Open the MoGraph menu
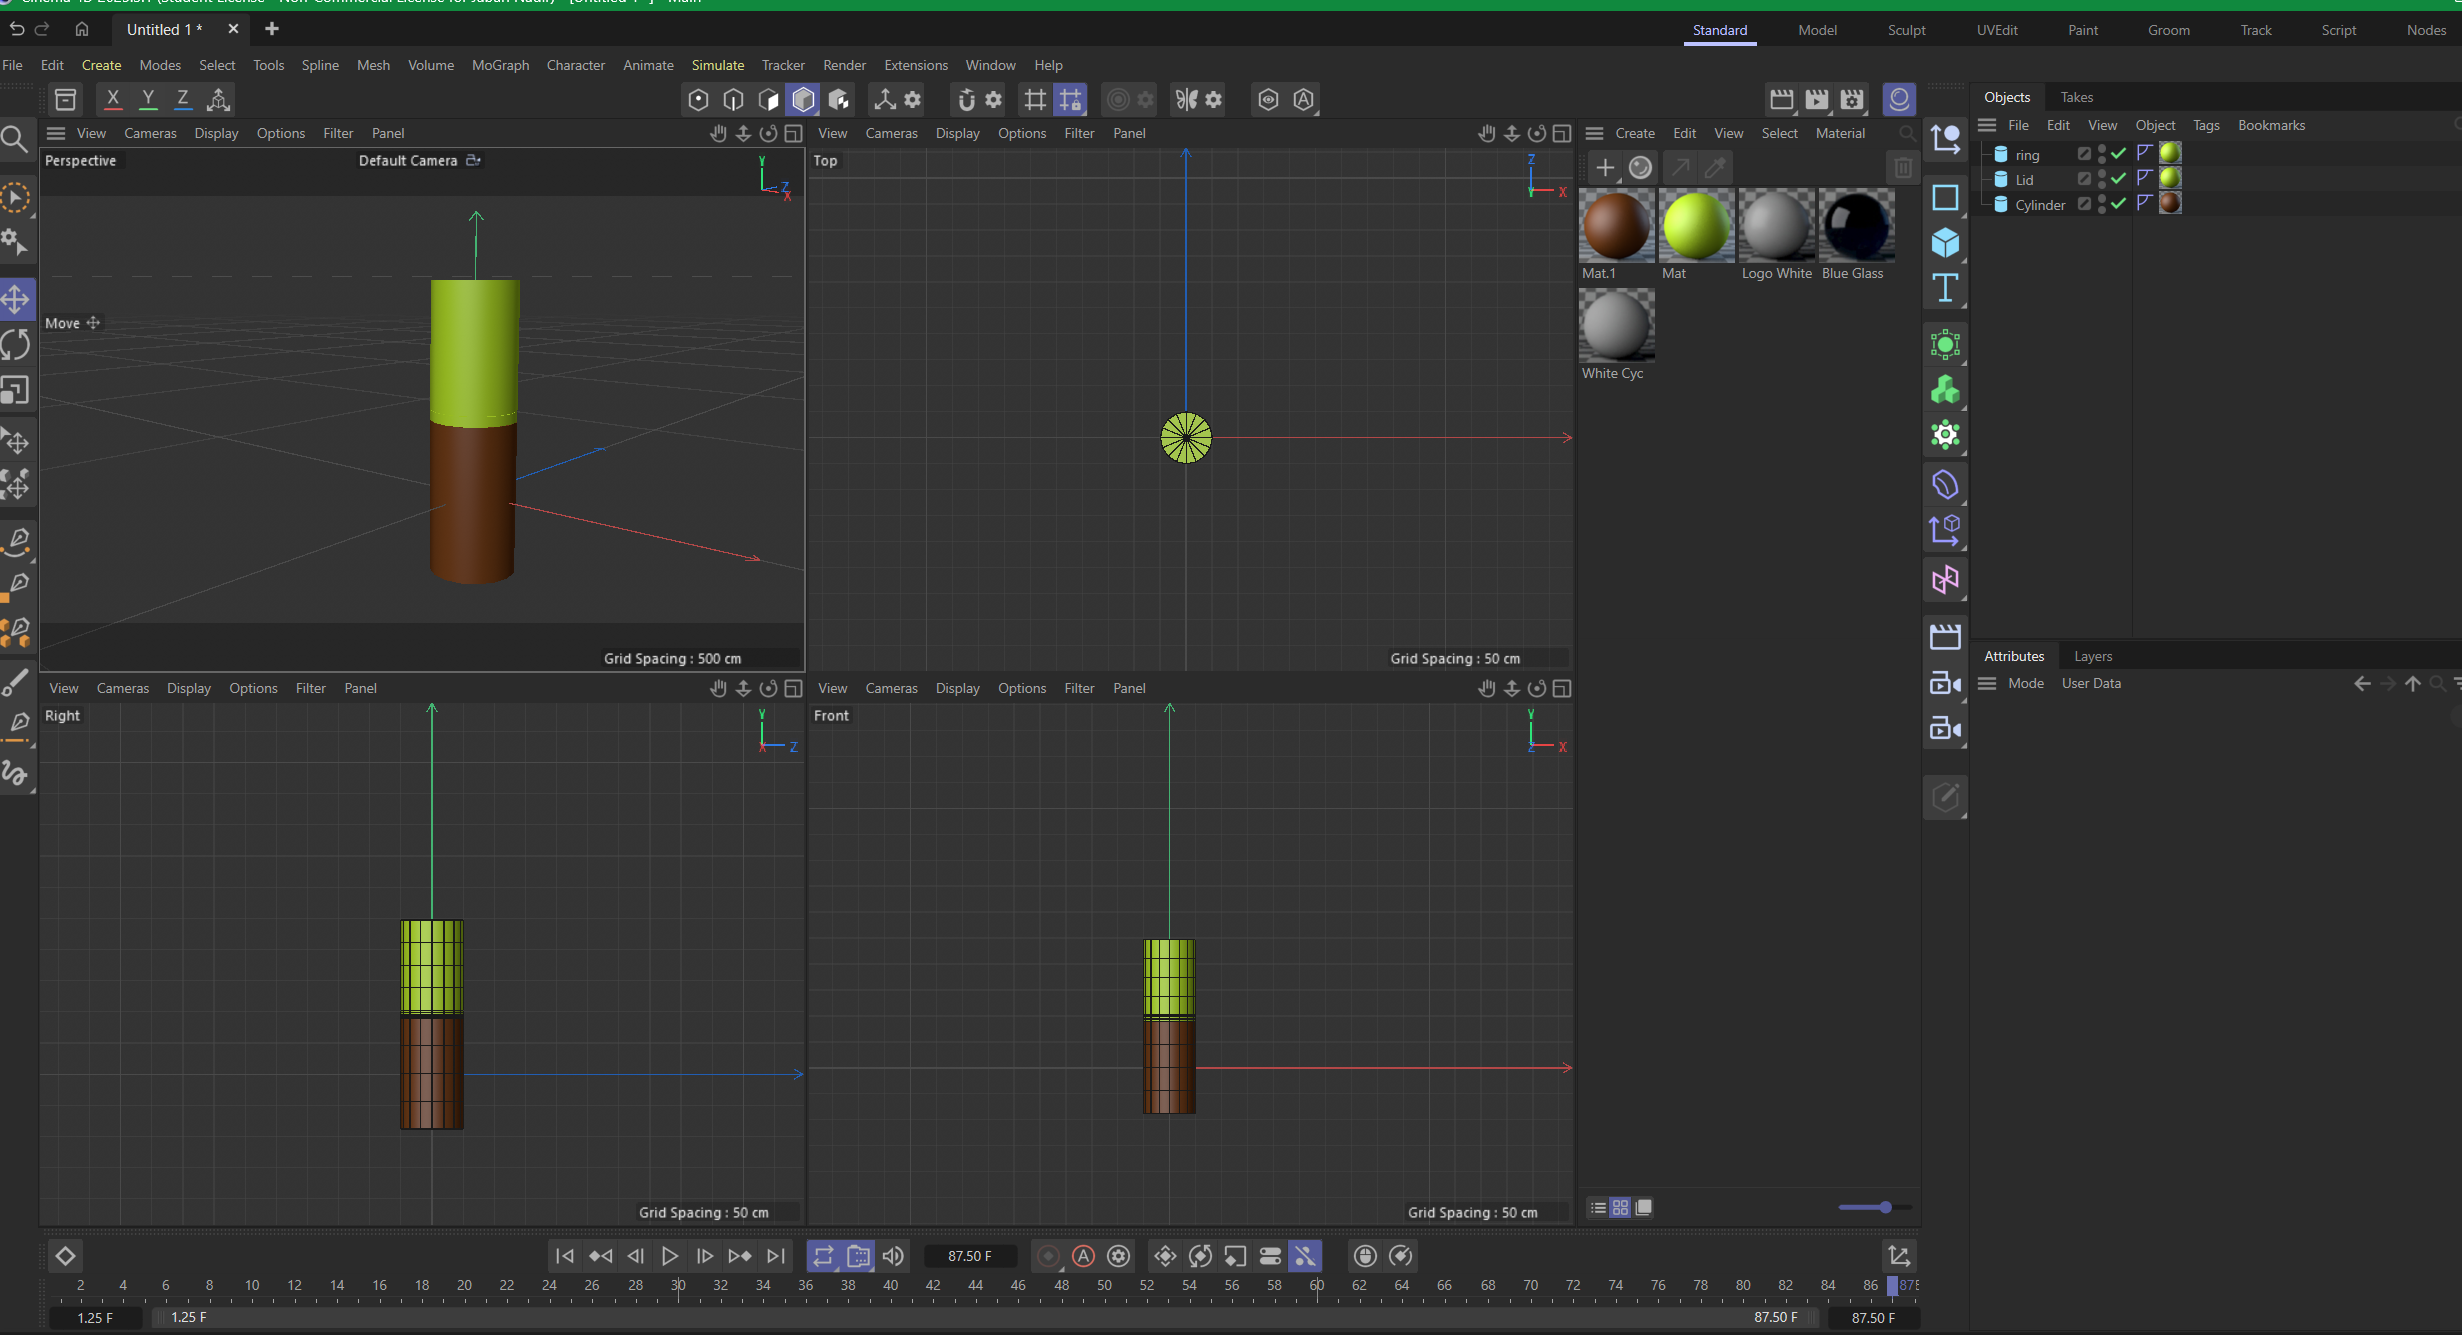The width and height of the screenshot is (2462, 1335). tap(500, 65)
